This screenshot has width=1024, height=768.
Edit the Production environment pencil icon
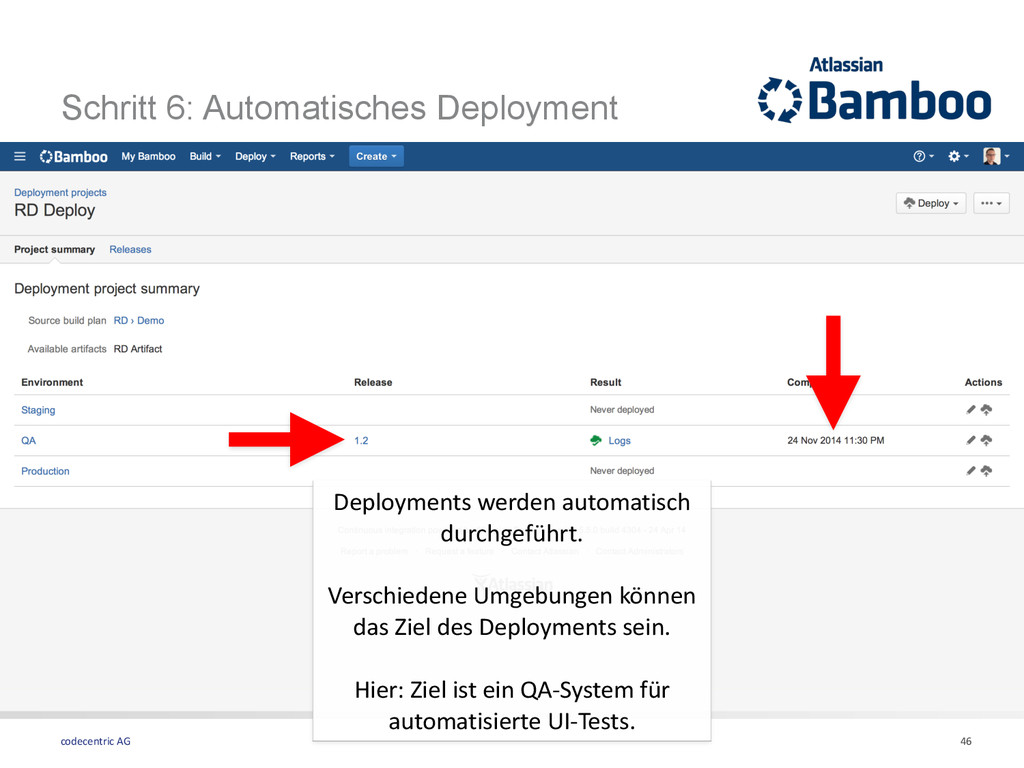pyautogui.click(x=971, y=470)
